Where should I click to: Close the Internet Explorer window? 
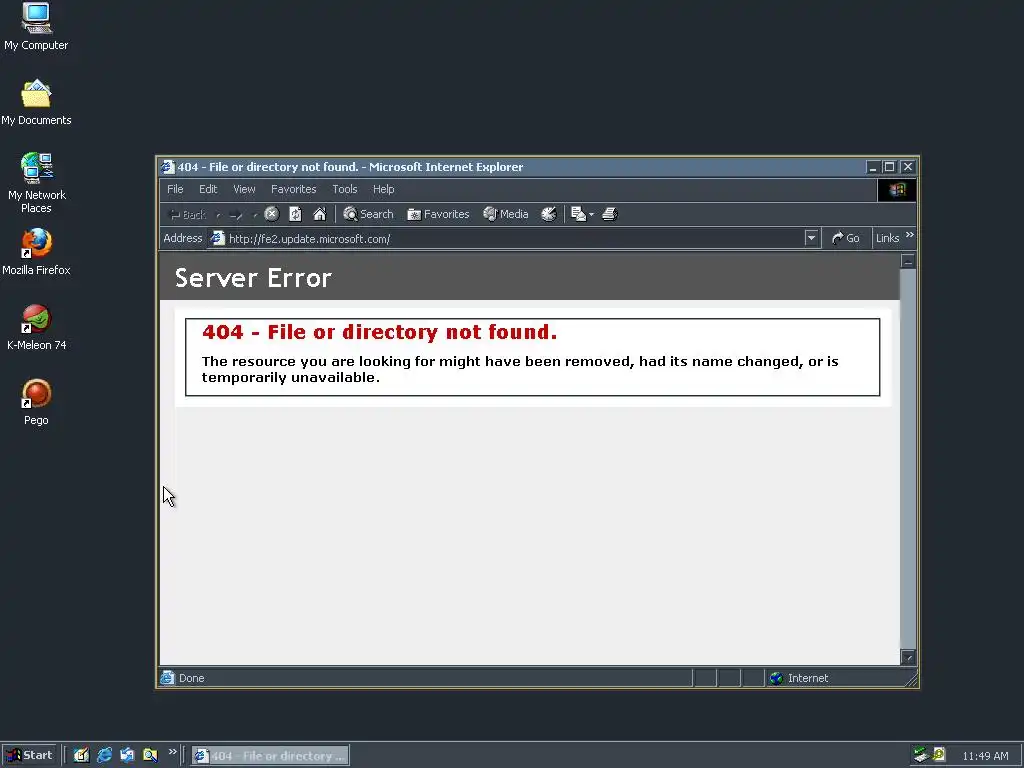click(908, 167)
